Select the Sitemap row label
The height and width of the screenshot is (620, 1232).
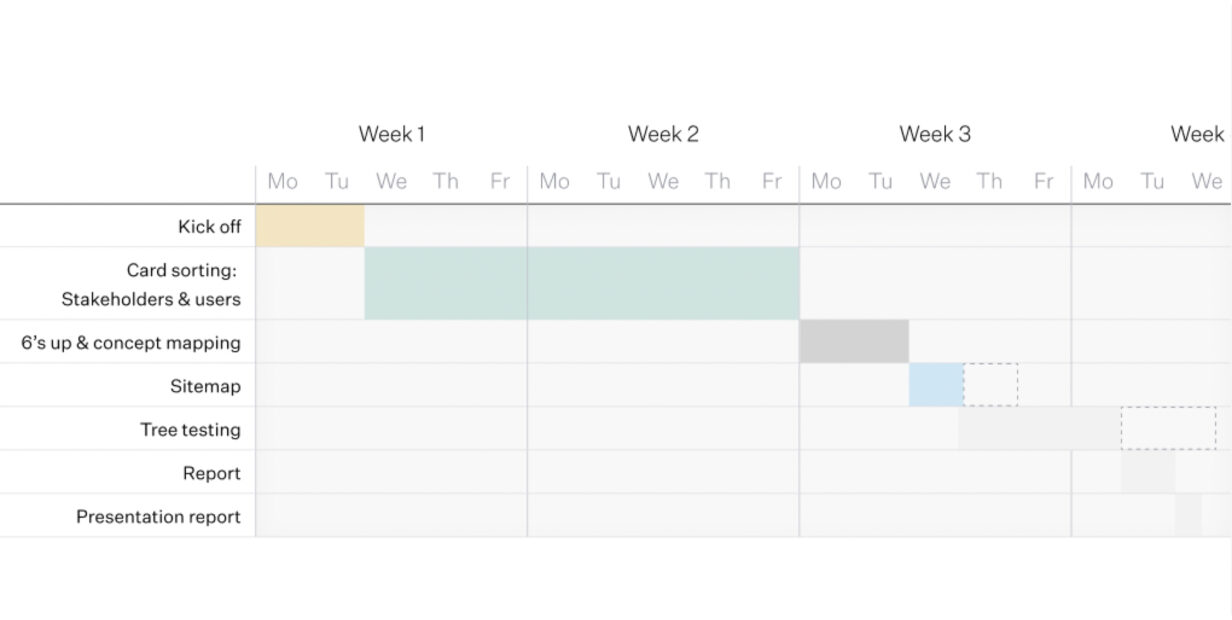pyautogui.click(x=205, y=387)
